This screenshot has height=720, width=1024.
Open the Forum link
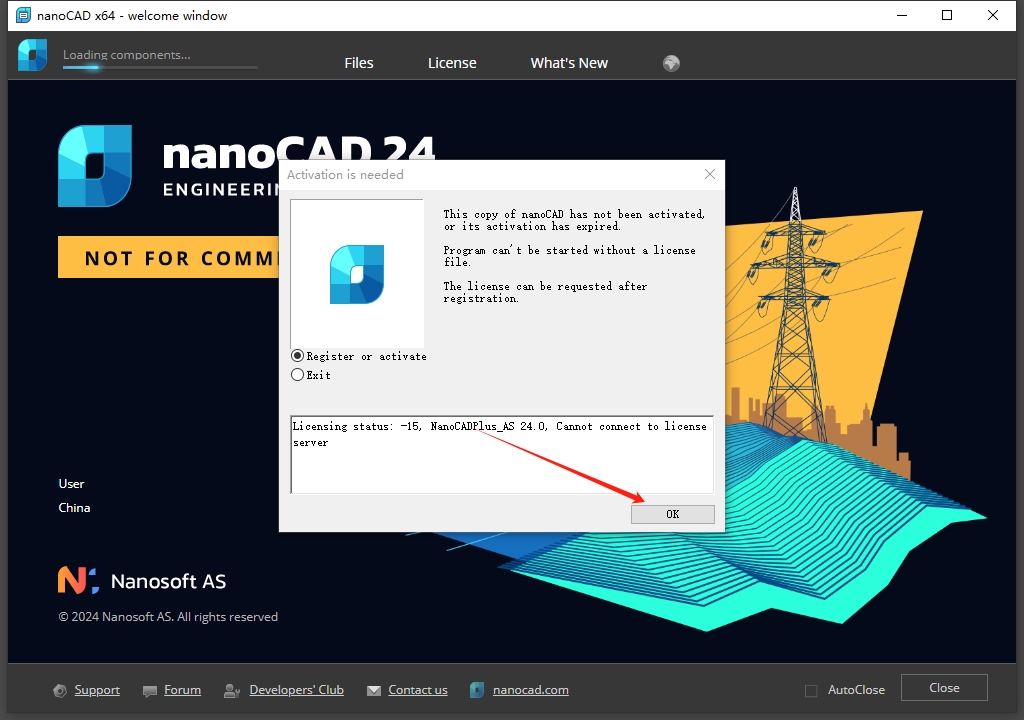point(182,690)
